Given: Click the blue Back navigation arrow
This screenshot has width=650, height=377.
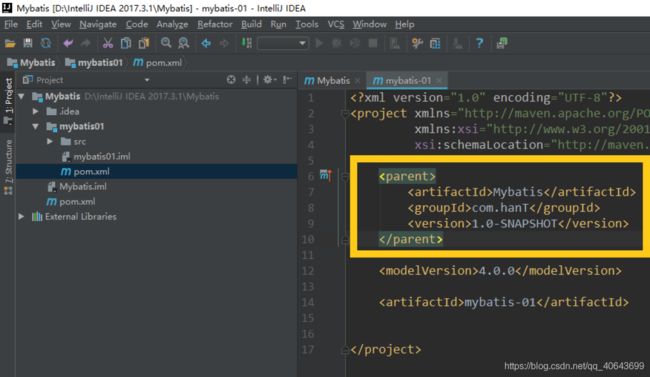Looking at the screenshot, I should coord(206,43).
